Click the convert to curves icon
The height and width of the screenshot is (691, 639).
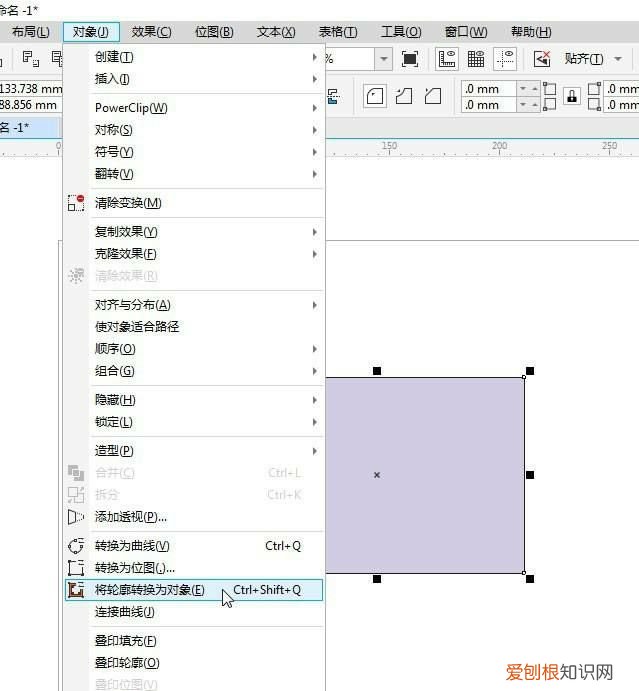coord(76,546)
